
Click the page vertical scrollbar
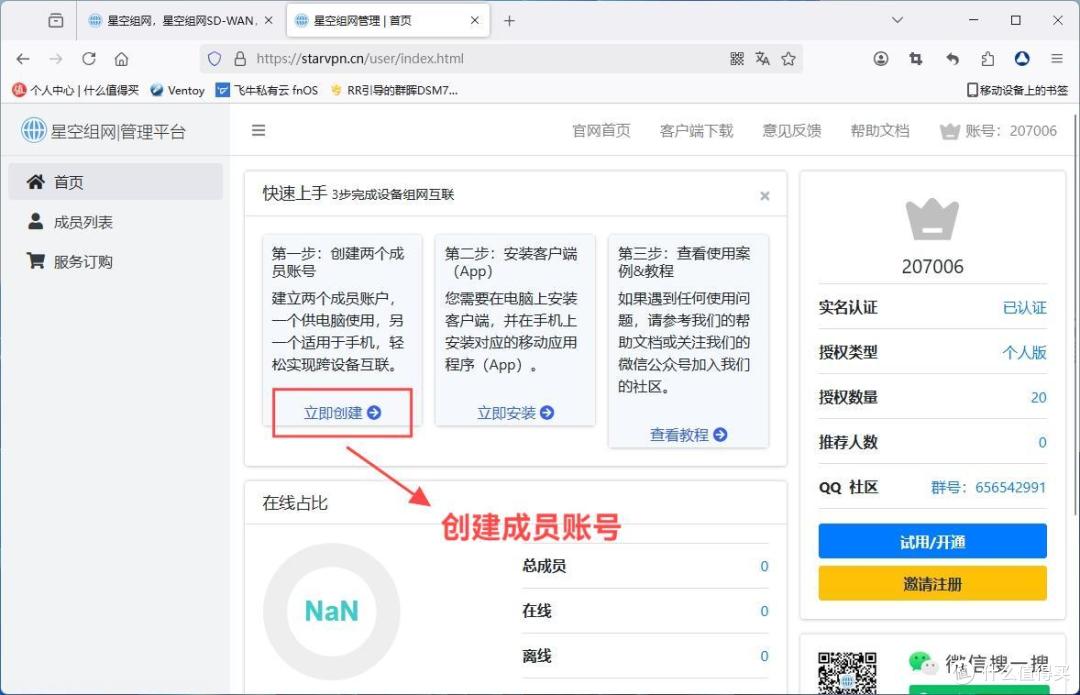click(1074, 317)
